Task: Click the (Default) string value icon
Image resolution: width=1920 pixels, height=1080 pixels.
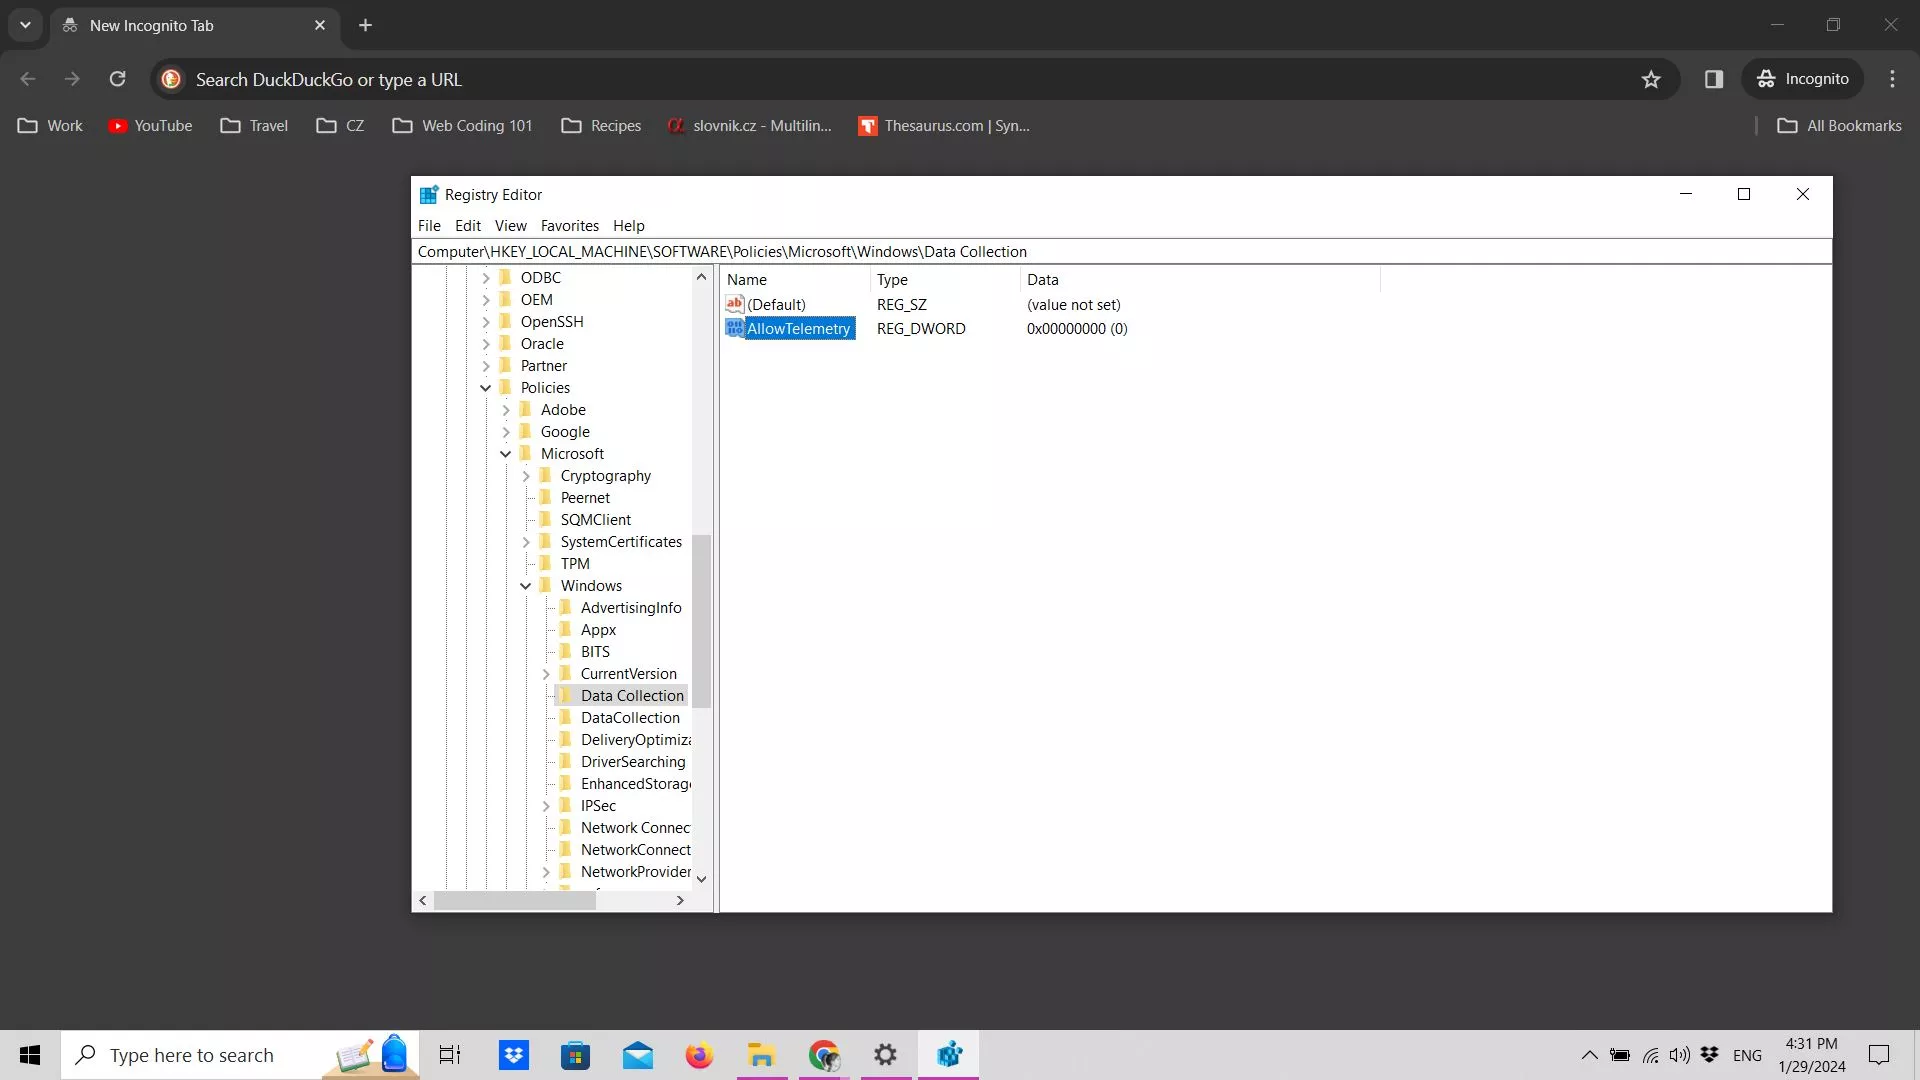Action: point(735,304)
